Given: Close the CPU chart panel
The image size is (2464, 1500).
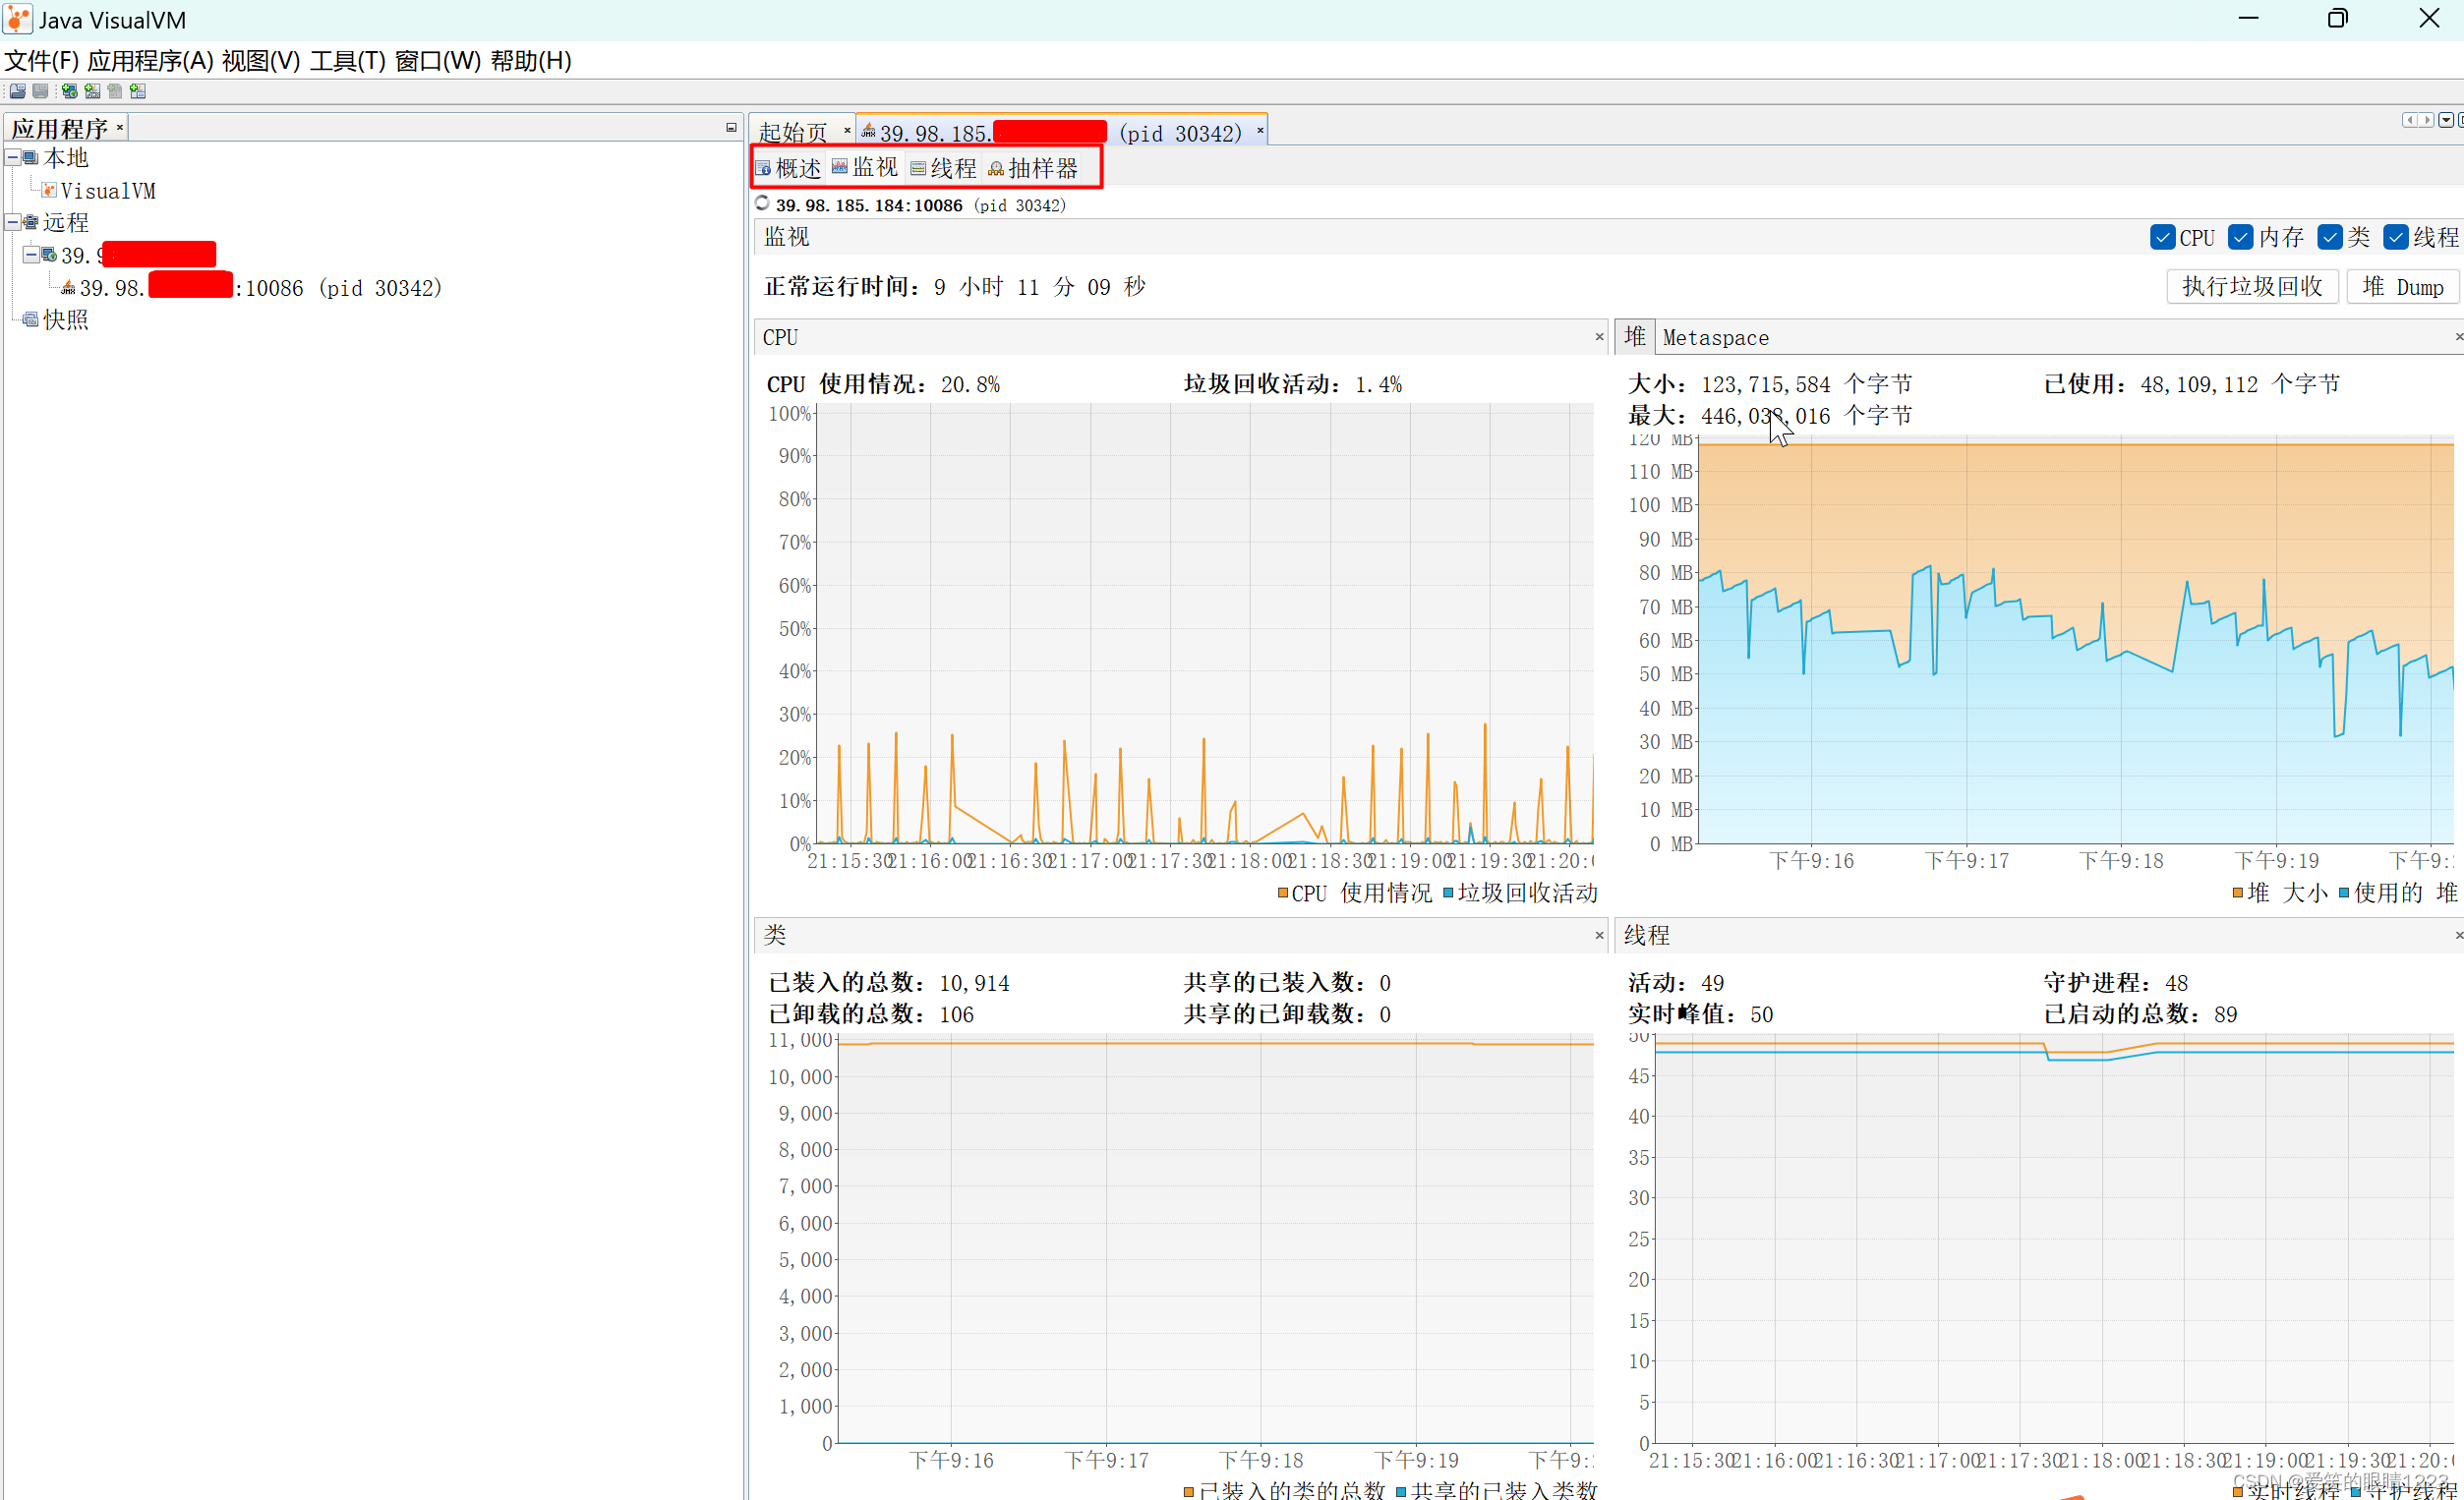Looking at the screenshot, I should tap(1599, 337).
